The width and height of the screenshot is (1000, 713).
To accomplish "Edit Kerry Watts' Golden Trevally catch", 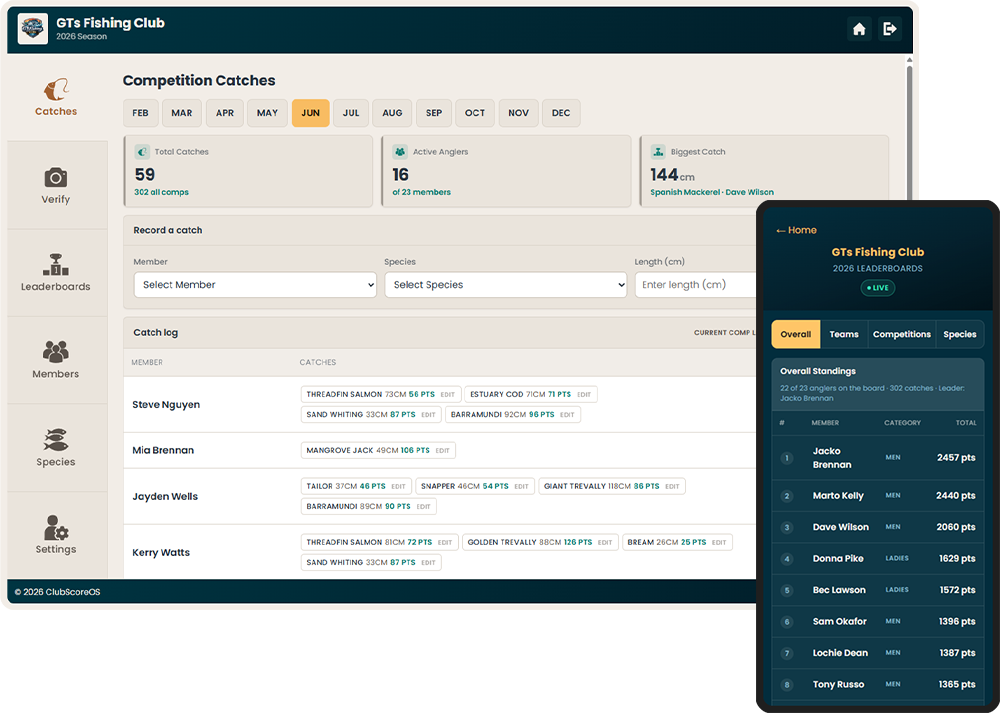I will 605,543.
